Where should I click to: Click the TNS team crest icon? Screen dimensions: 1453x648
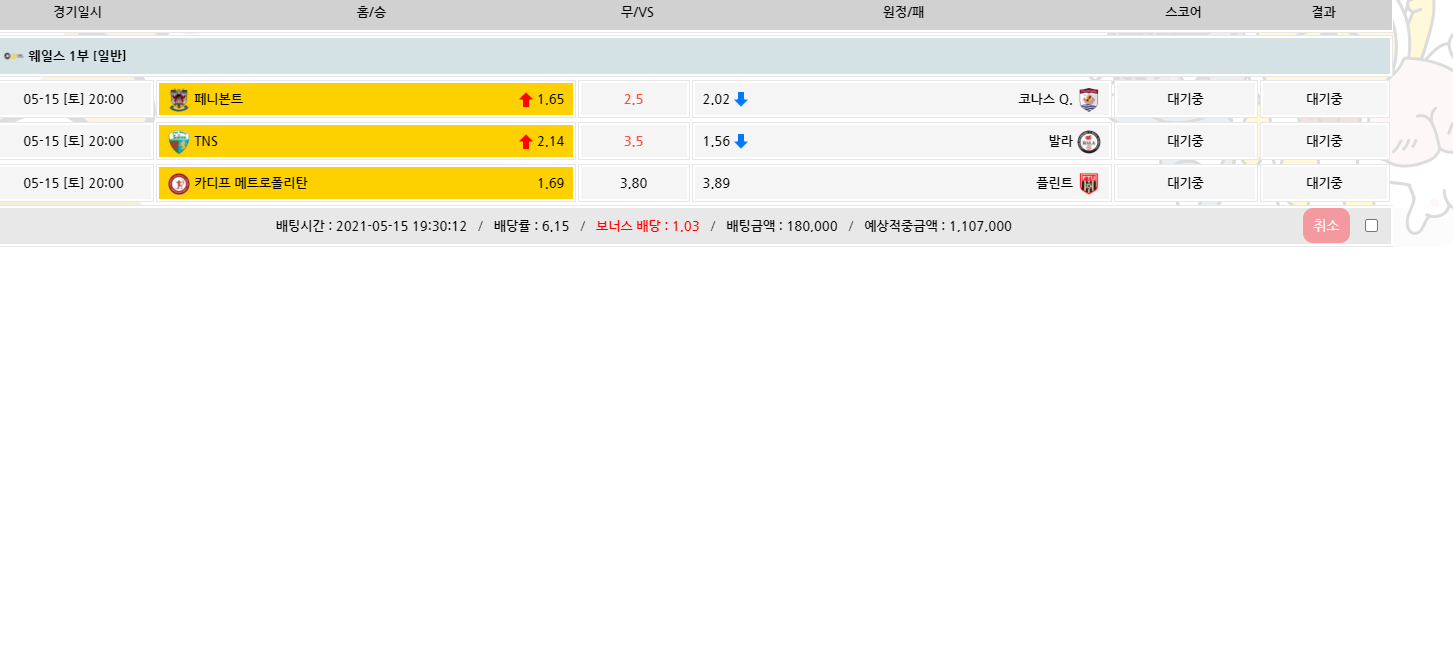(x=179, y=141)
